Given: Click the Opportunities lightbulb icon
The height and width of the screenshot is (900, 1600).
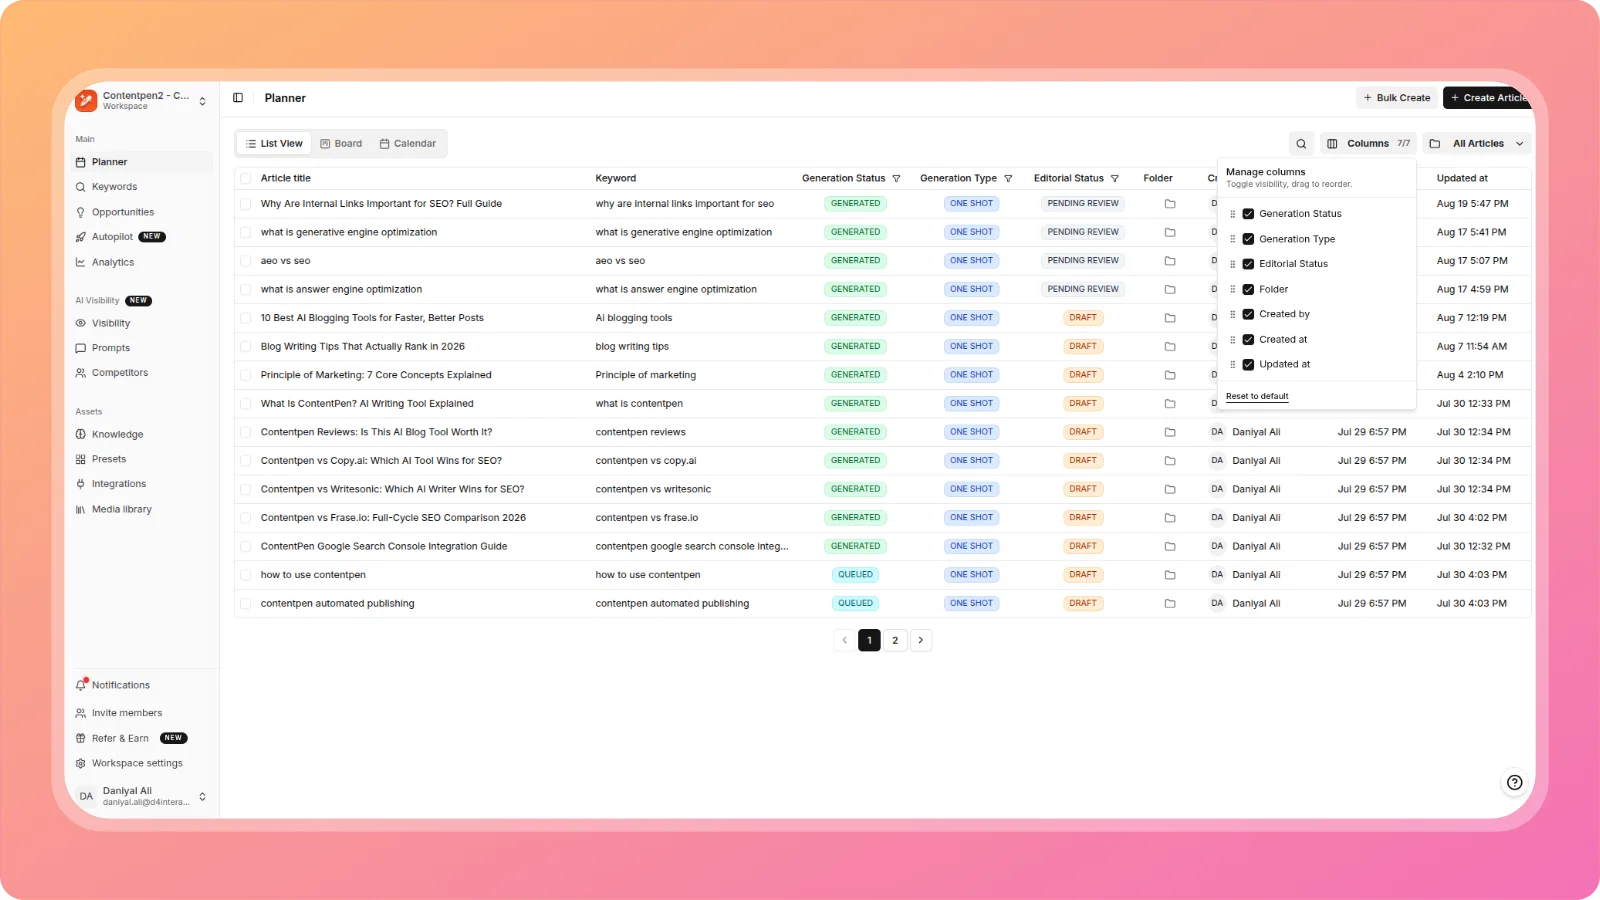Looking at the screenshot, I should click(x=81, y=213).
